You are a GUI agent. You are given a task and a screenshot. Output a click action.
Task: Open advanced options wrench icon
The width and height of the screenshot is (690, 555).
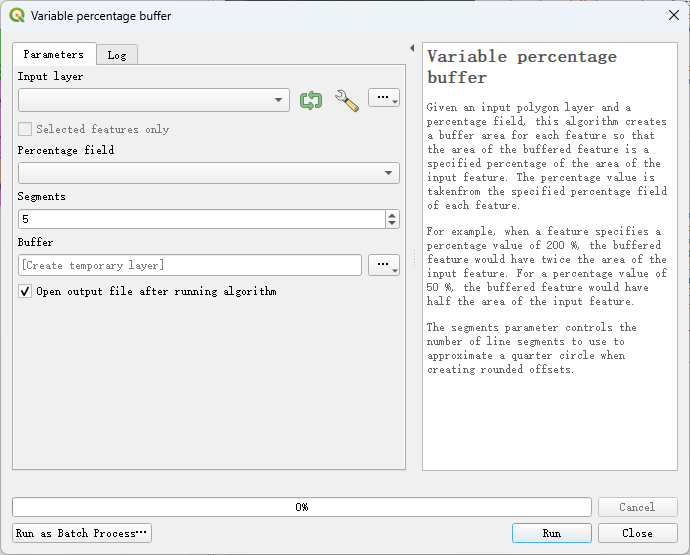click(x=347, y=100)
